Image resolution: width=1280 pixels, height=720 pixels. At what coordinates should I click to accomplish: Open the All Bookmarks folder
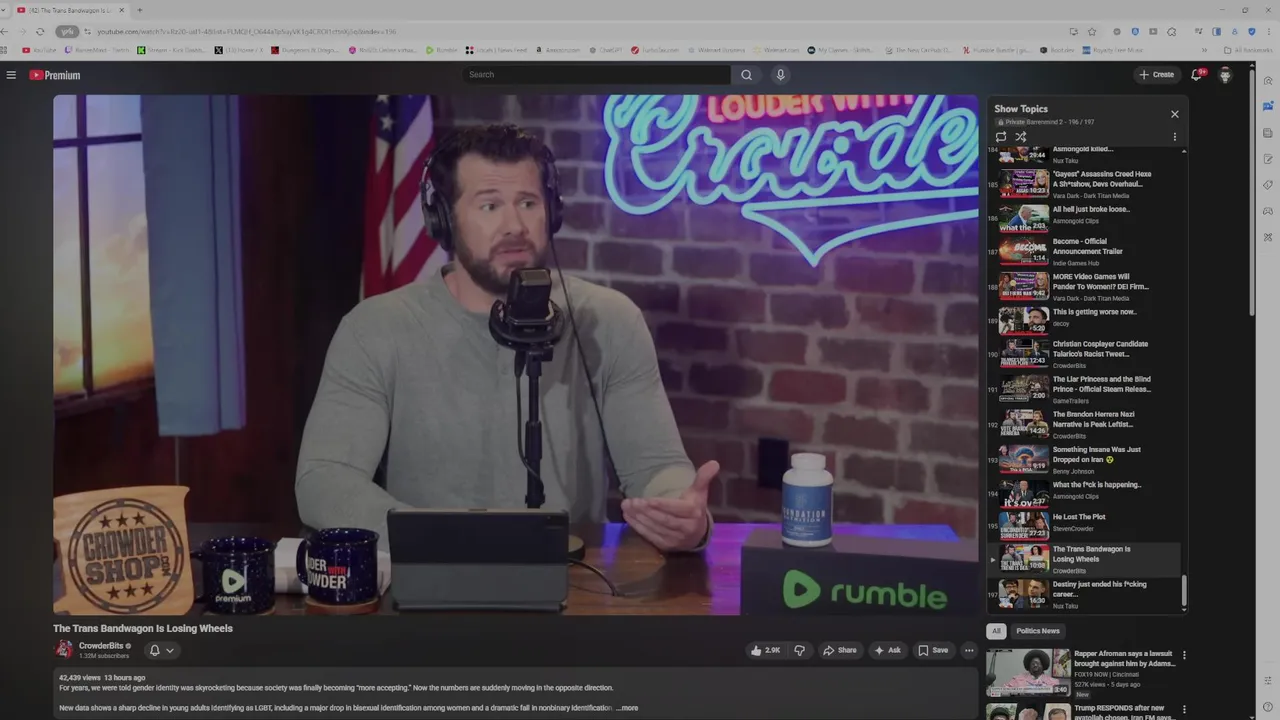pyautogui.click(x=1248, y=50)
